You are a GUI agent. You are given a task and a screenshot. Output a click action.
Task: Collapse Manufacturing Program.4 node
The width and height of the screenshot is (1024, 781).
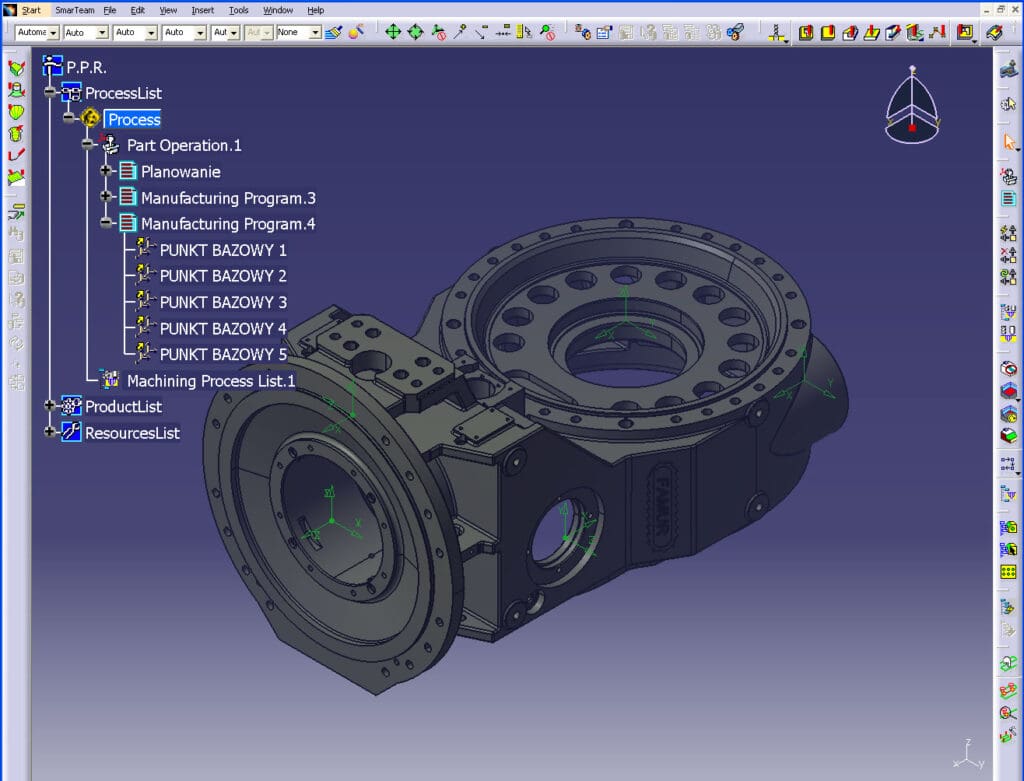(x=106, y=223)
